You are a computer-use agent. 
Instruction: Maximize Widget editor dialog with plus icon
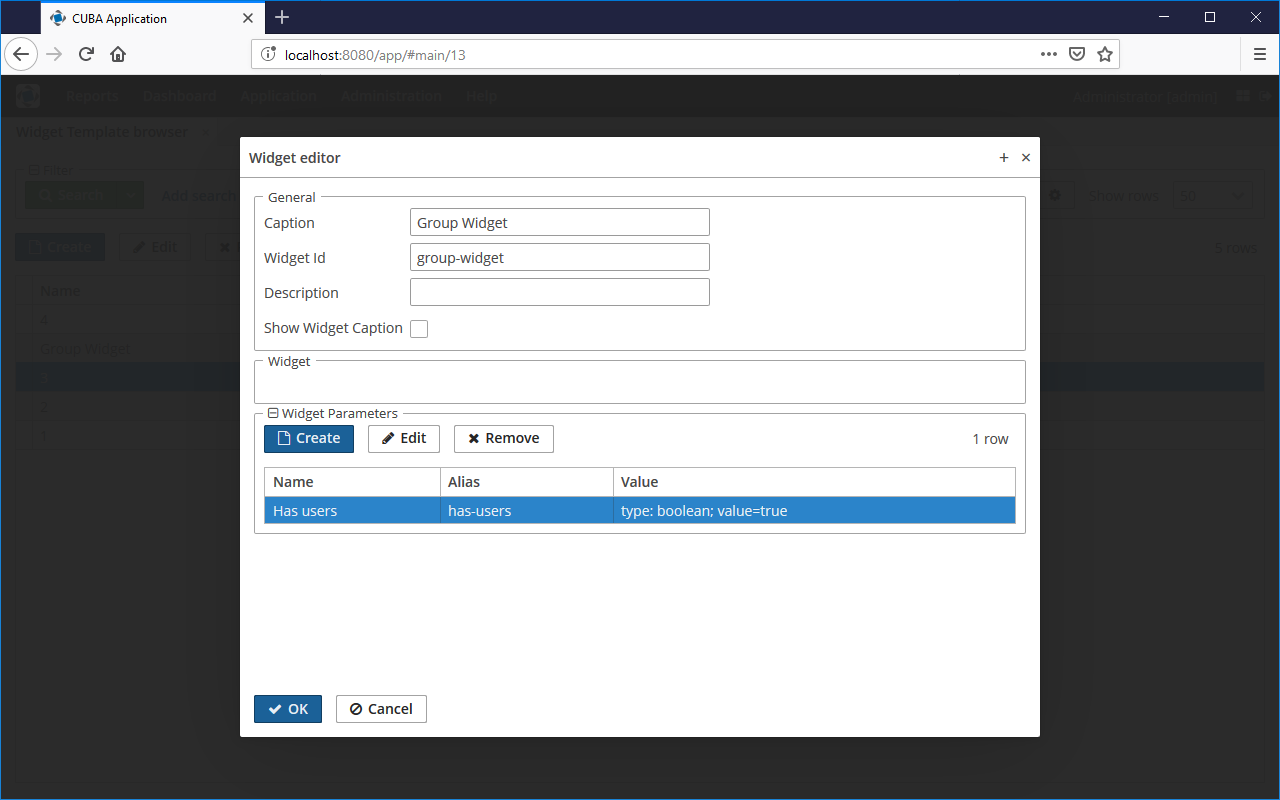click(x=1004, y=158)
